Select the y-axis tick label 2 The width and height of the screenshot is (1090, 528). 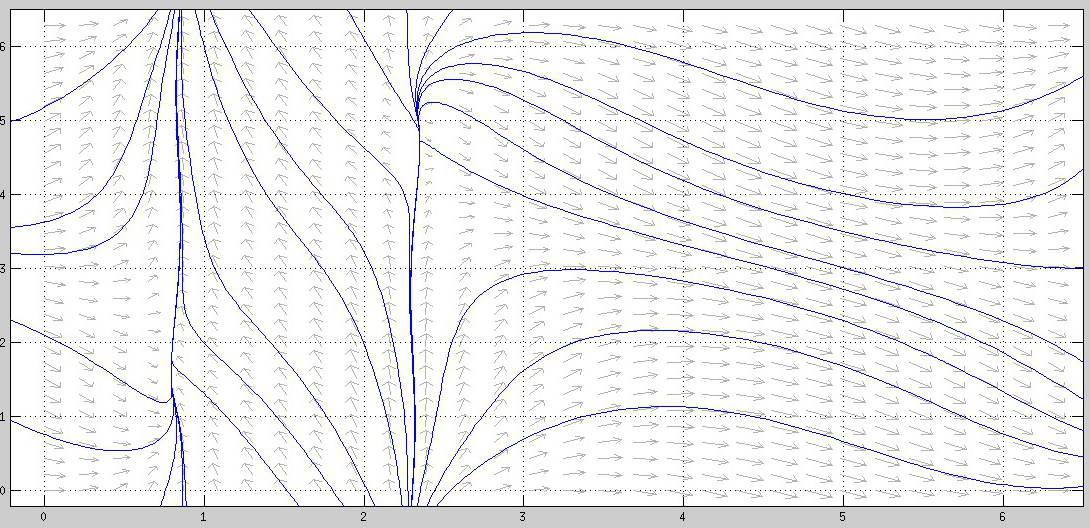pos(3,343)
